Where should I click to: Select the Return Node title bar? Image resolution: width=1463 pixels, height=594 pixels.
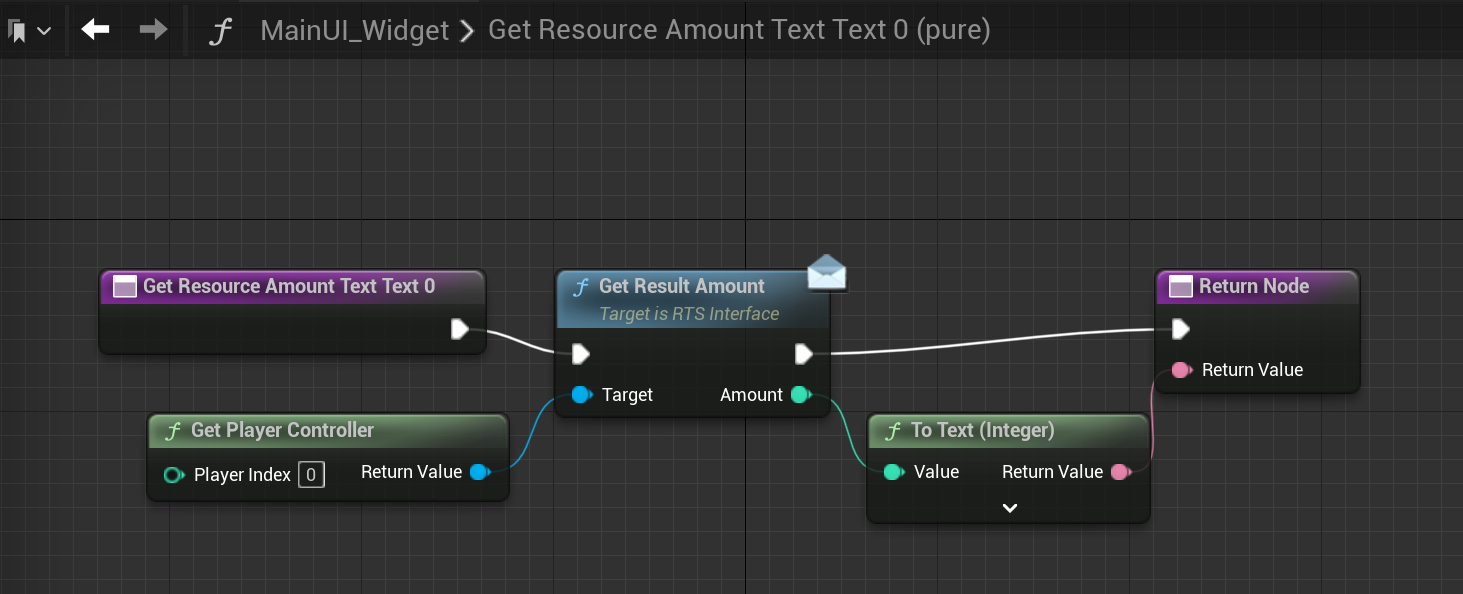(x=1254, y=286)
